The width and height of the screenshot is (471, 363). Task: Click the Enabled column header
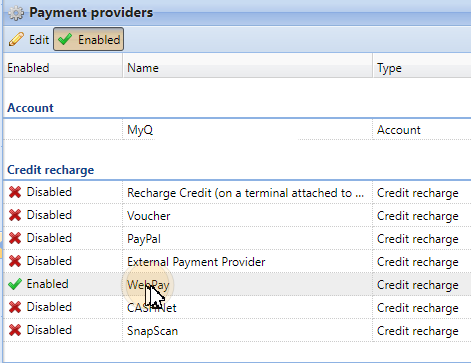(63, 68)
